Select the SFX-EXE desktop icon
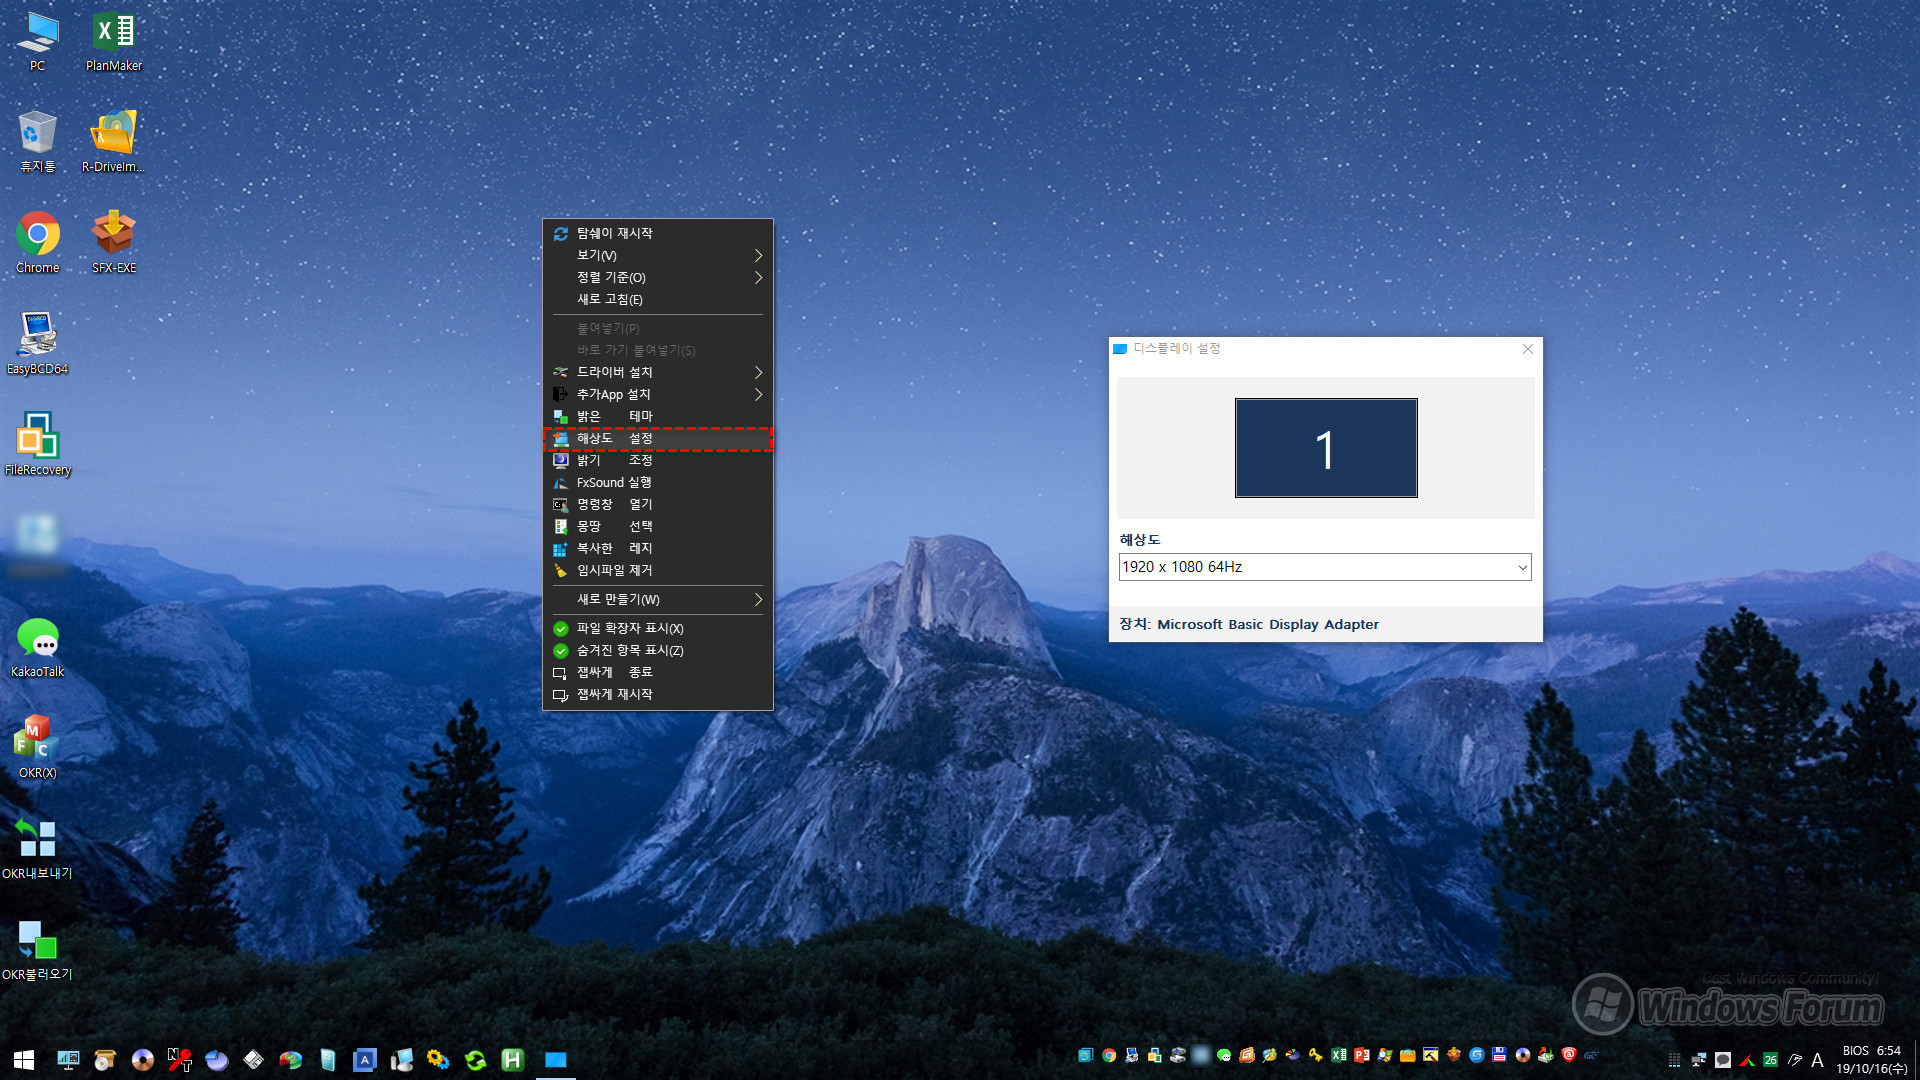 tap(114, 243)
